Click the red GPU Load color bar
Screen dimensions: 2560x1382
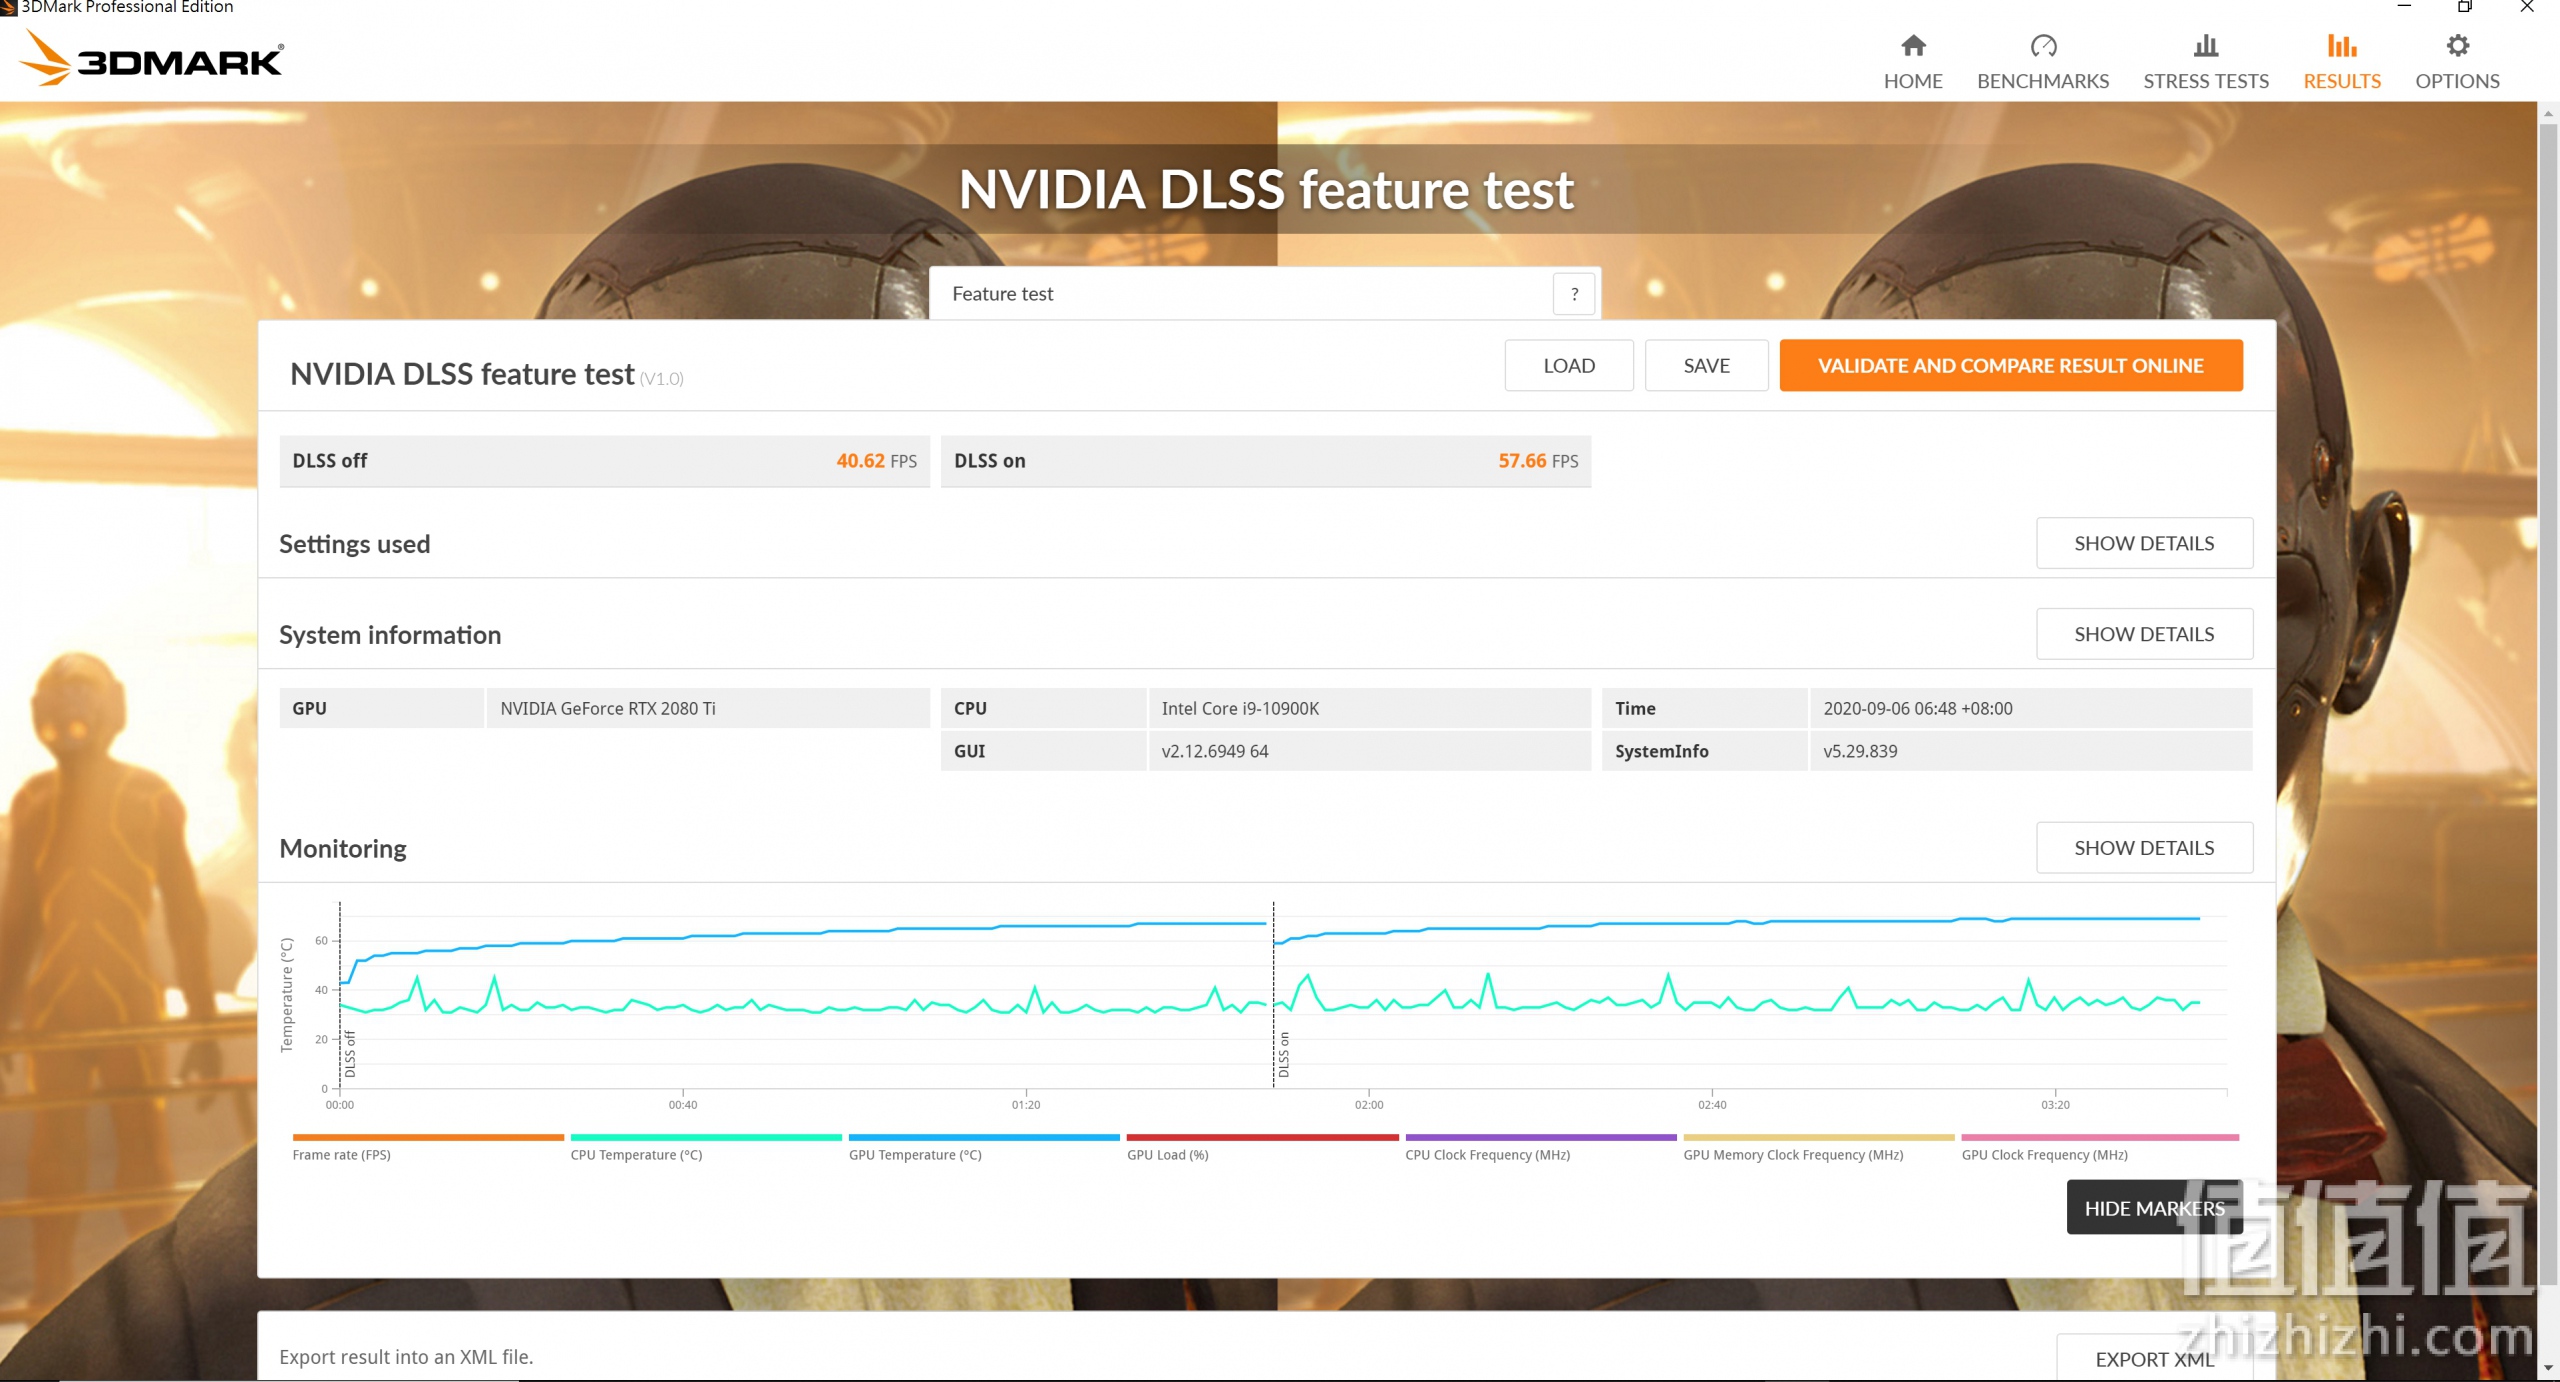click(1262, 1138)
